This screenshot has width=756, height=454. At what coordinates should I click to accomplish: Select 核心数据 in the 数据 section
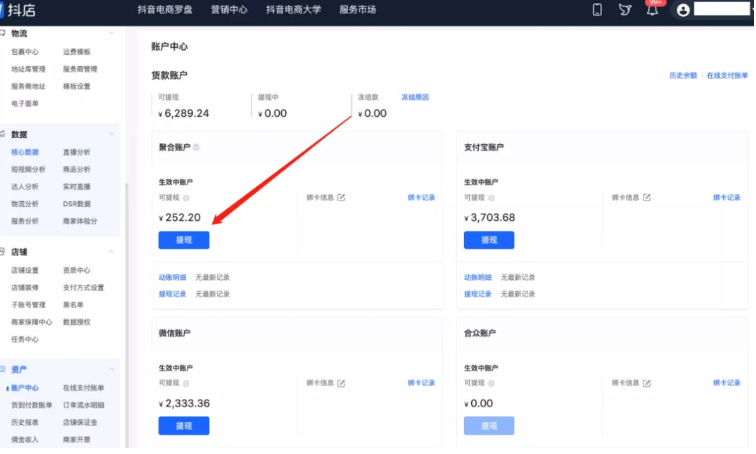coord(25,152)
